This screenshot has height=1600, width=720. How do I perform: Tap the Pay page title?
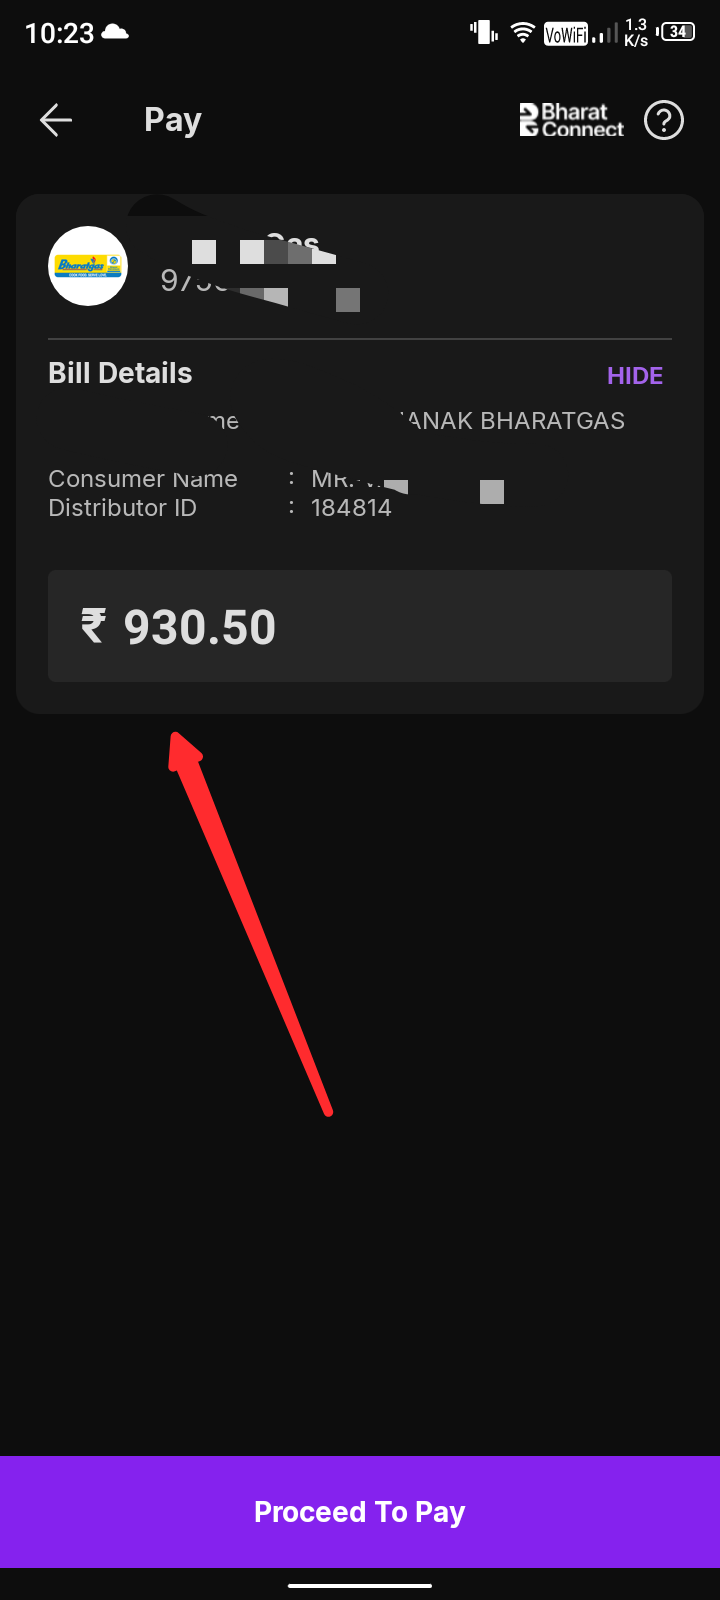tap(173, 121)
